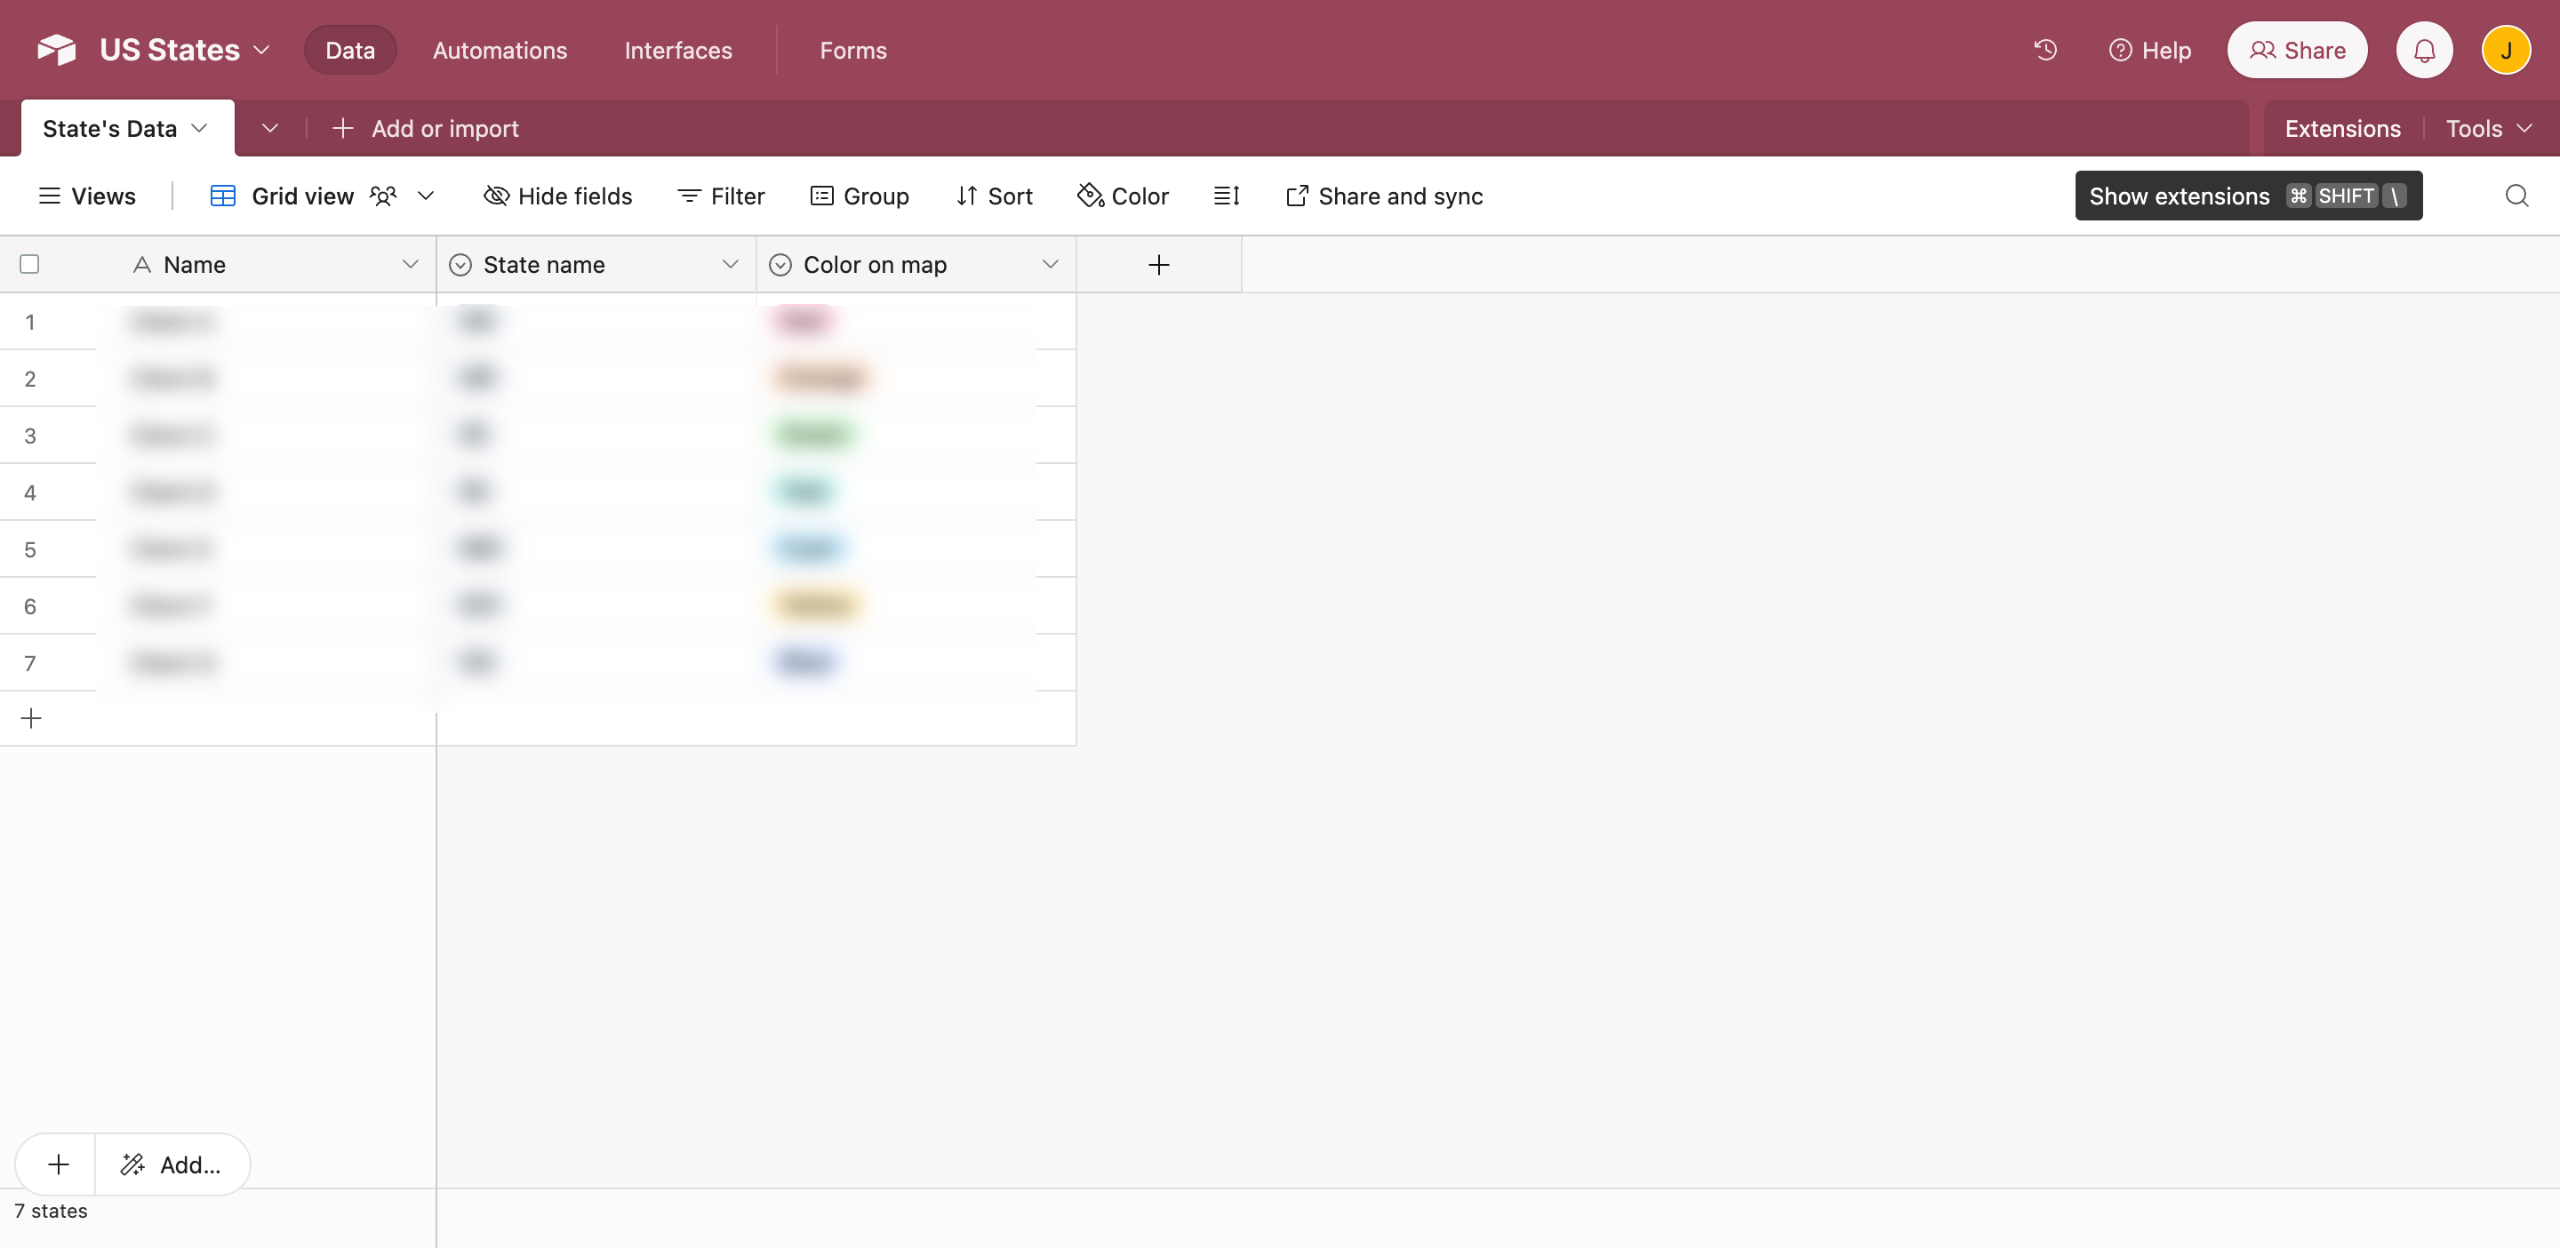
Task: Toggle select-all rows checkbox
Action: click(29, 264)
